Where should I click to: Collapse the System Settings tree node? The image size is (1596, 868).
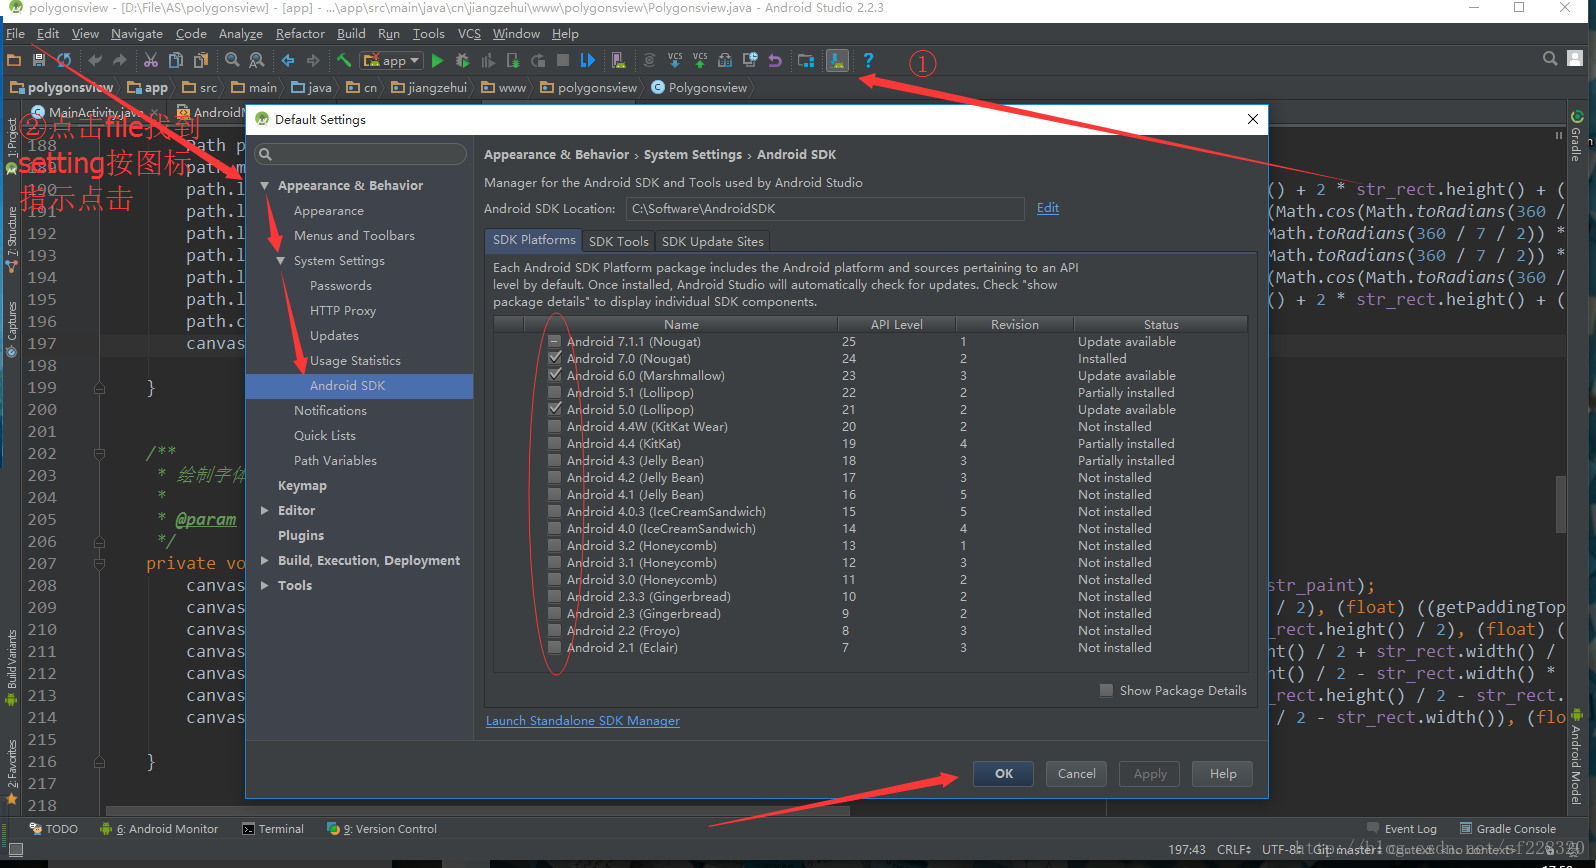pyautogui.click(x=281, y=261)
